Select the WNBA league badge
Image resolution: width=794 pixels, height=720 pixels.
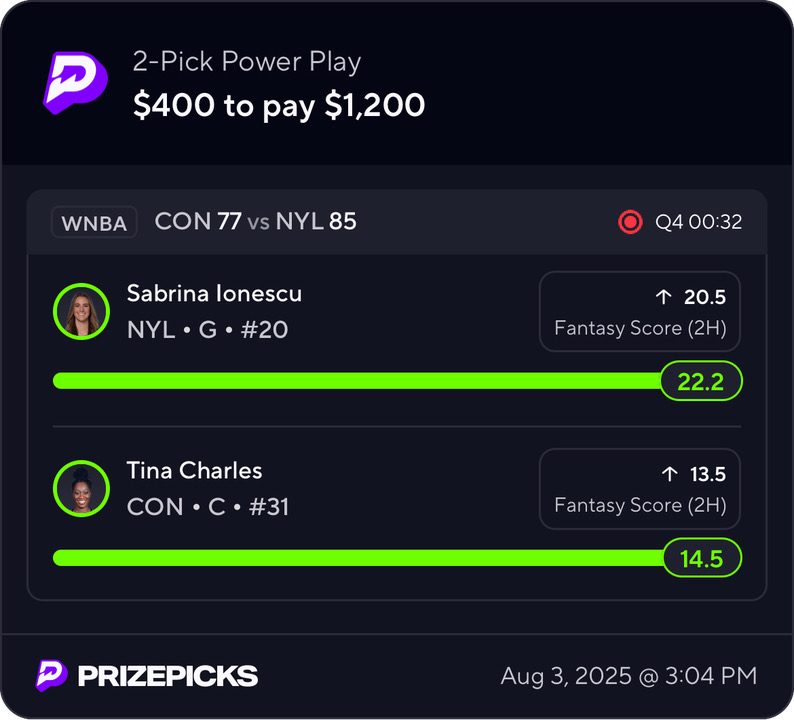[x=94, y=222]
